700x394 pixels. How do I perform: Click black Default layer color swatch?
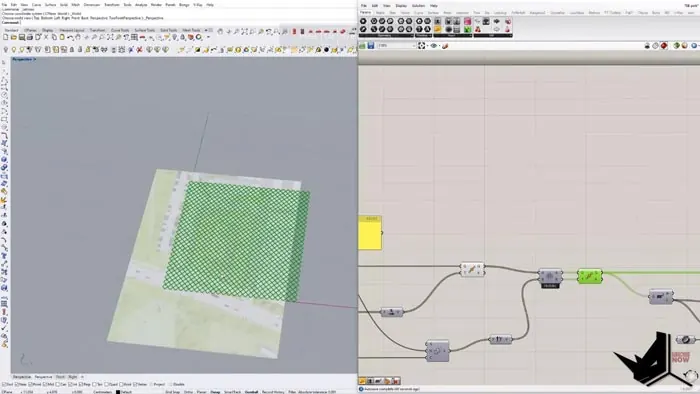[118, 392]
